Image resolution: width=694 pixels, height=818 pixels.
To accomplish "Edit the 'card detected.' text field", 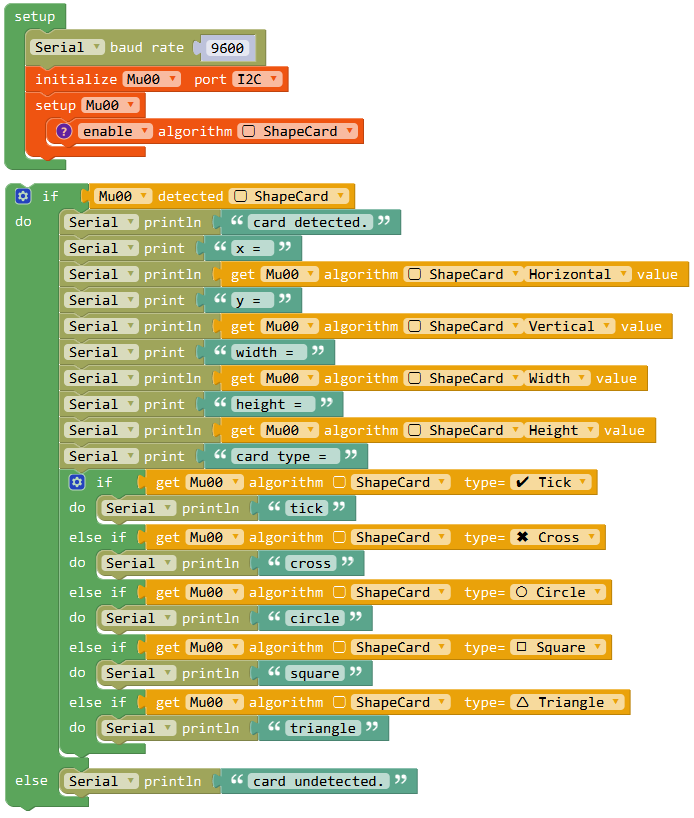I will [x=310, y=222].
